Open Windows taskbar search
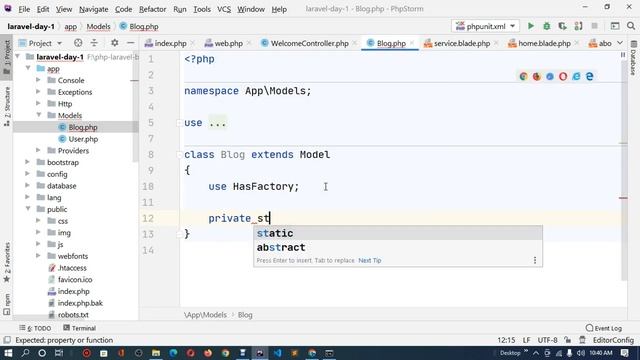This screenshot has height=360, width=640. (x=25, y=353)
